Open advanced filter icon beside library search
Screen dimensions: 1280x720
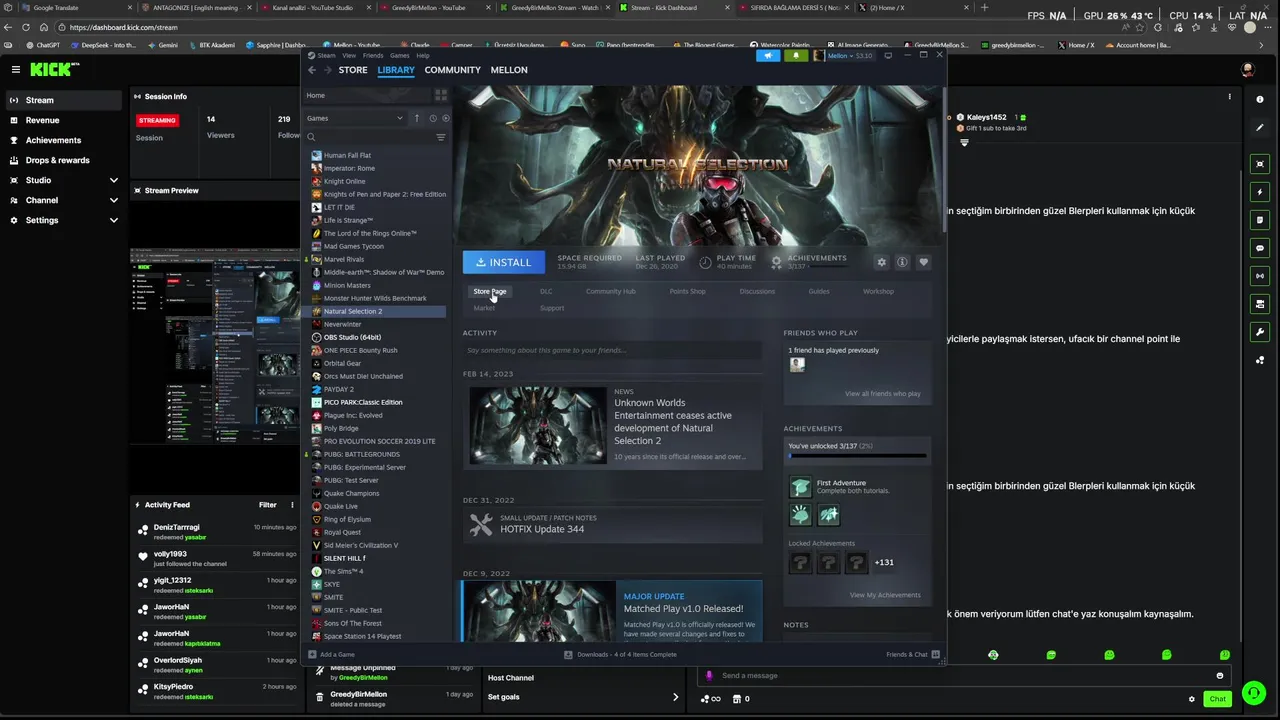[x=440, y=137]
